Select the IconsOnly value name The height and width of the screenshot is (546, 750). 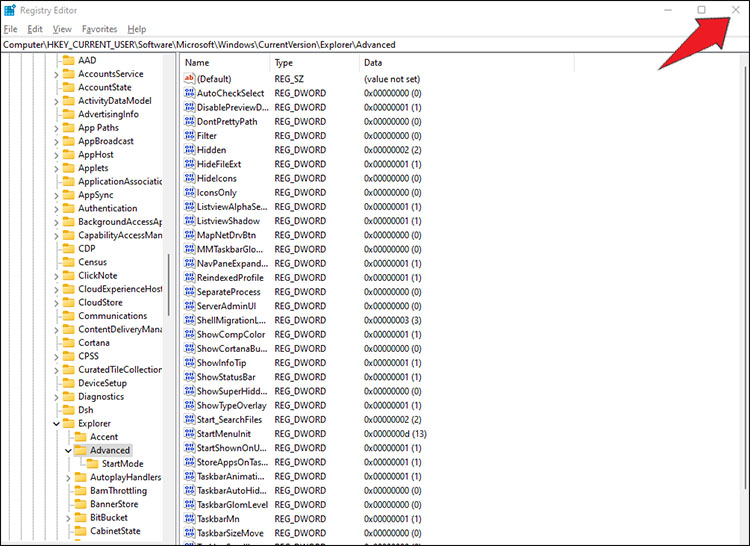pos(217,192)
